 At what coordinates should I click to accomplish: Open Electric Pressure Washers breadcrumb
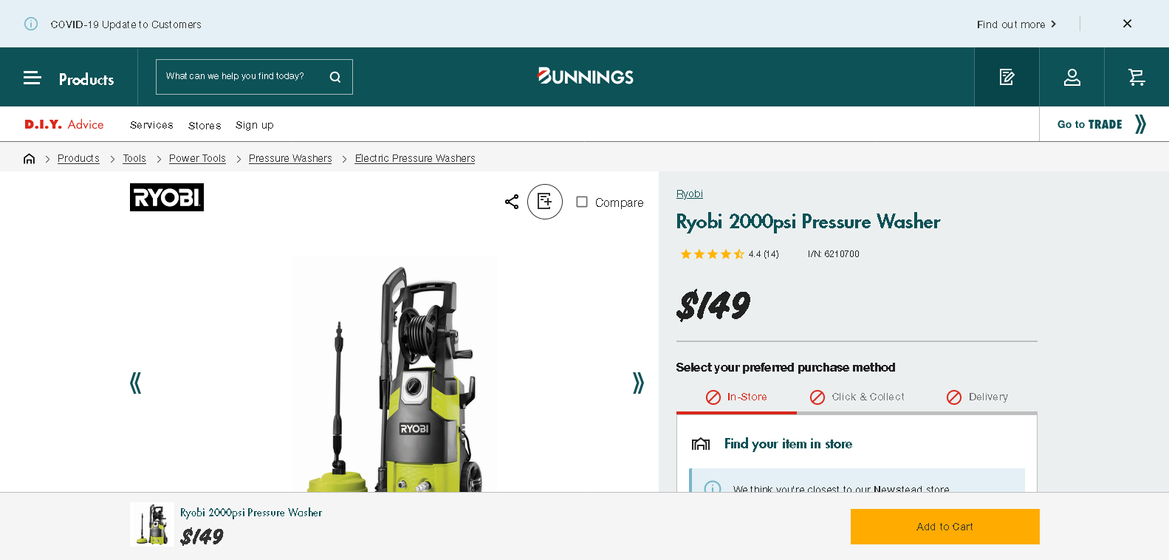click(415, 159)
